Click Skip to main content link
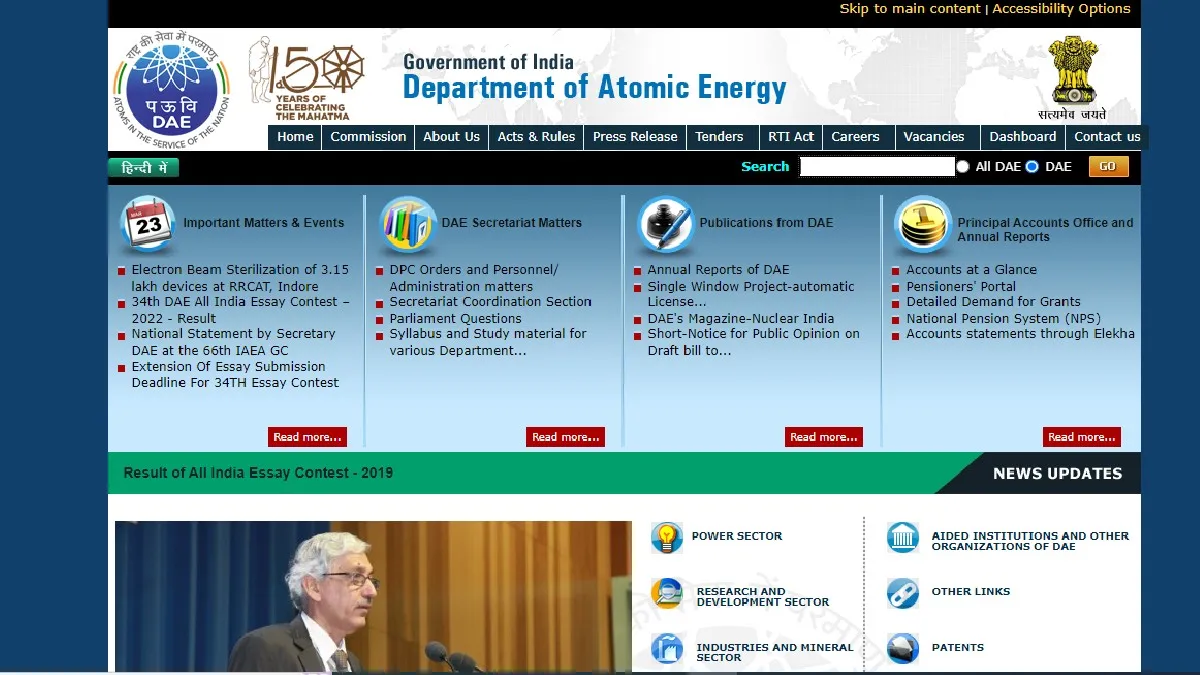This screenshot has height=675, width=1200. click(910, 9)
